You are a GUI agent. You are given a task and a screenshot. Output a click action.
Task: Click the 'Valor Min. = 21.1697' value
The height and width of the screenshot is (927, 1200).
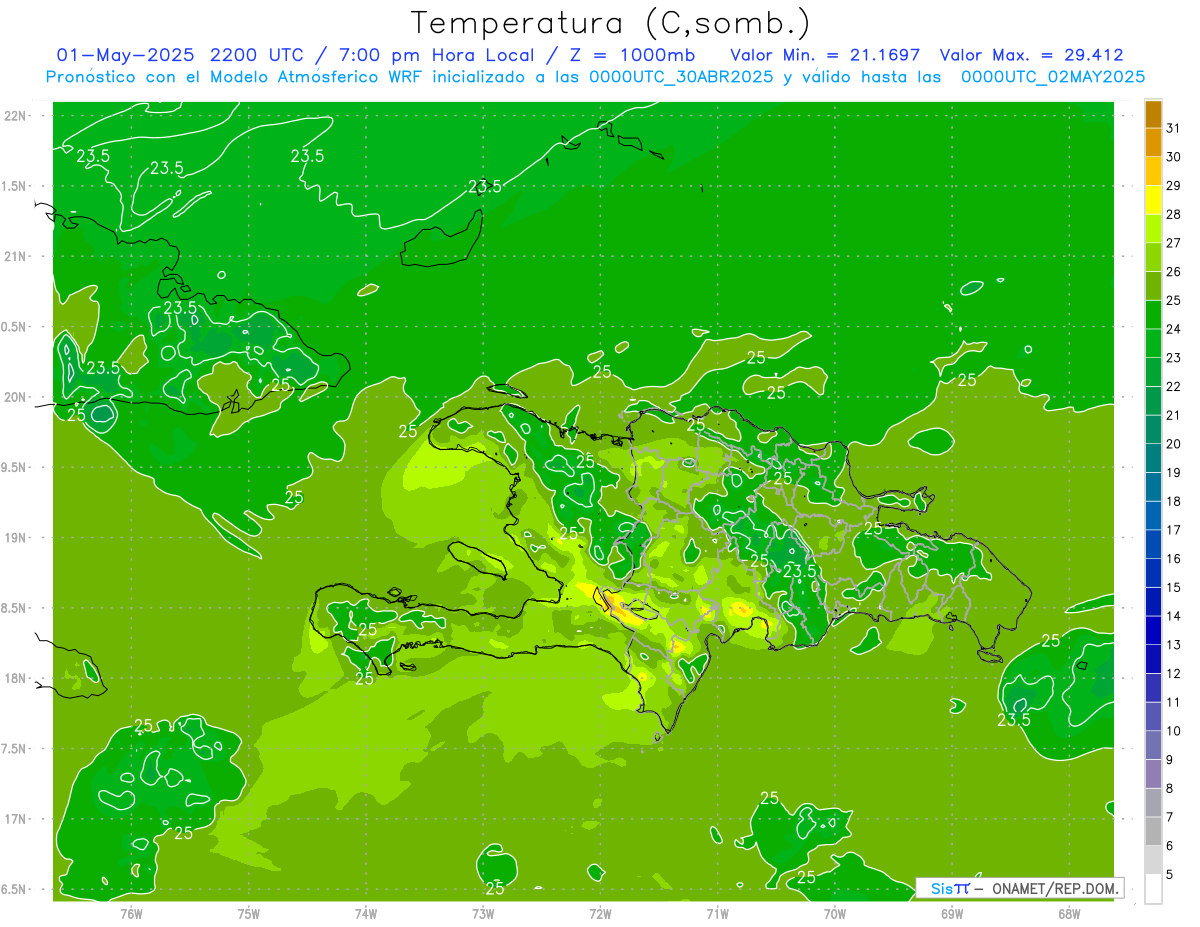825,56
